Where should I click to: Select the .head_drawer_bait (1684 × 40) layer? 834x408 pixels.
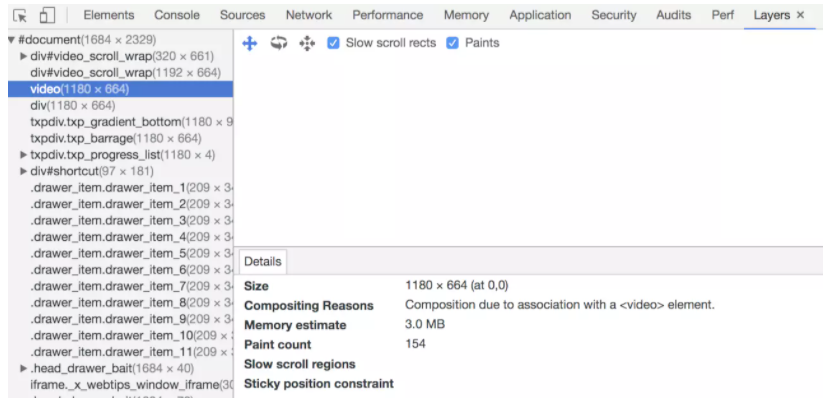120,369
